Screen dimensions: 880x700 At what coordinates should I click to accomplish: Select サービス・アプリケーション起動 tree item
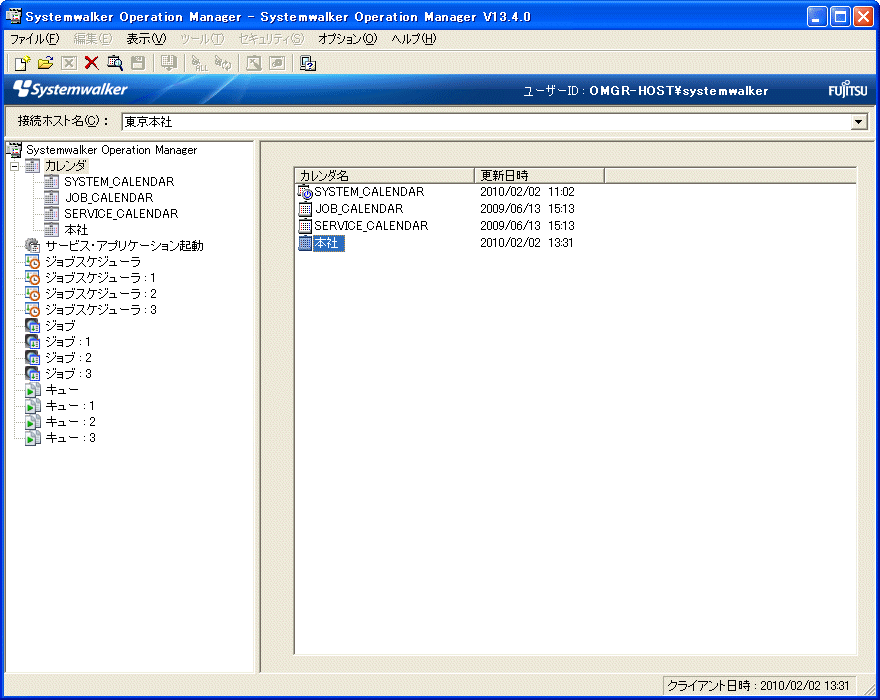124,246
